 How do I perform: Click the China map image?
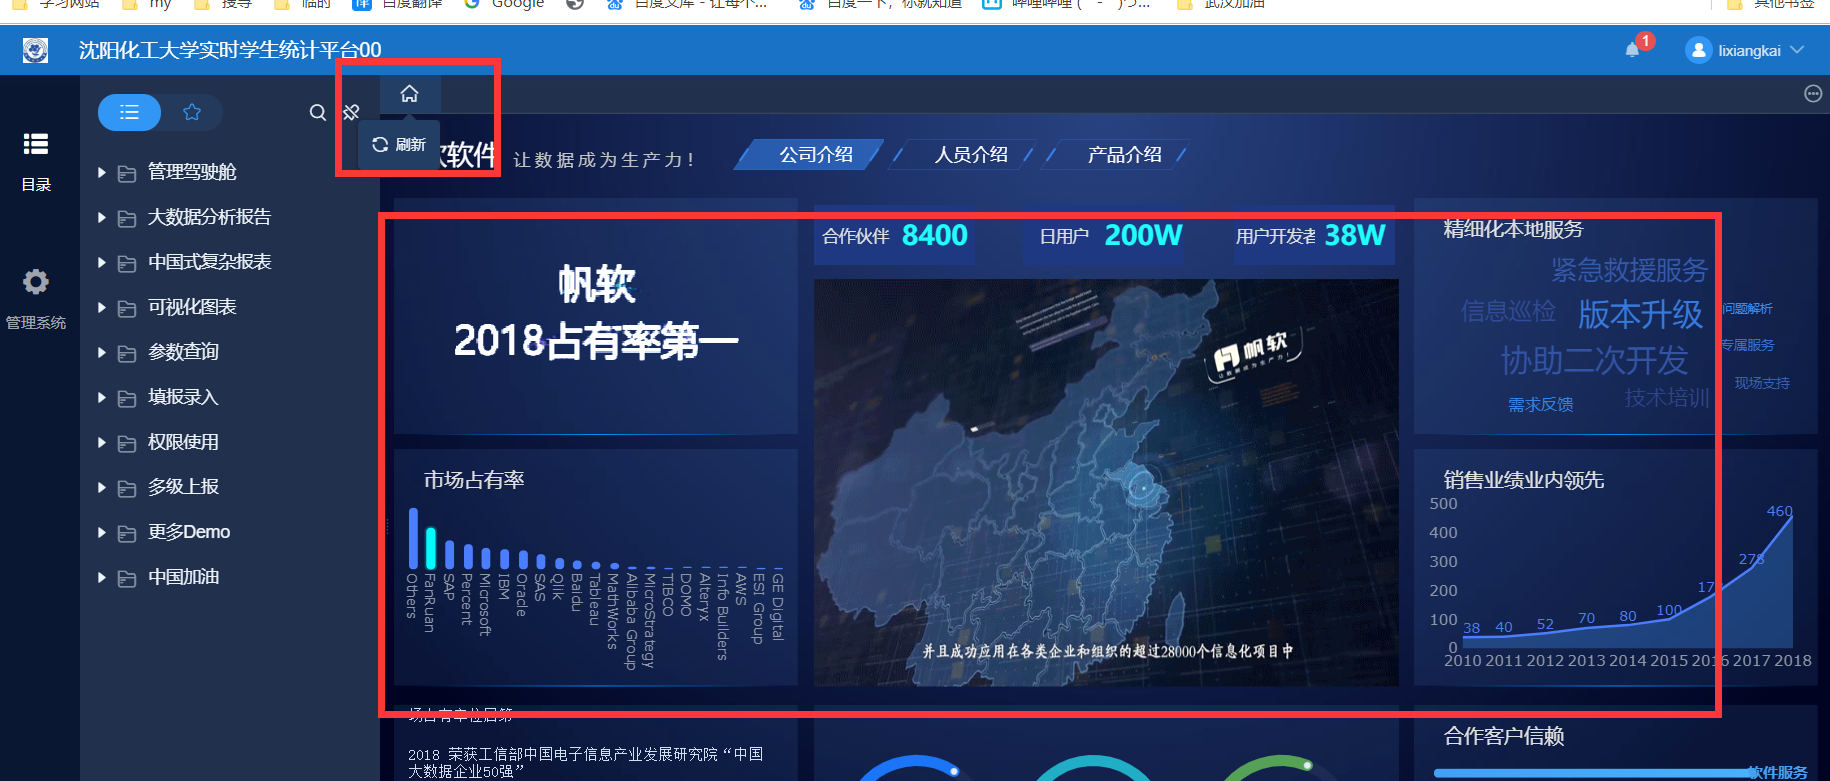click(x=1106, y=483)
